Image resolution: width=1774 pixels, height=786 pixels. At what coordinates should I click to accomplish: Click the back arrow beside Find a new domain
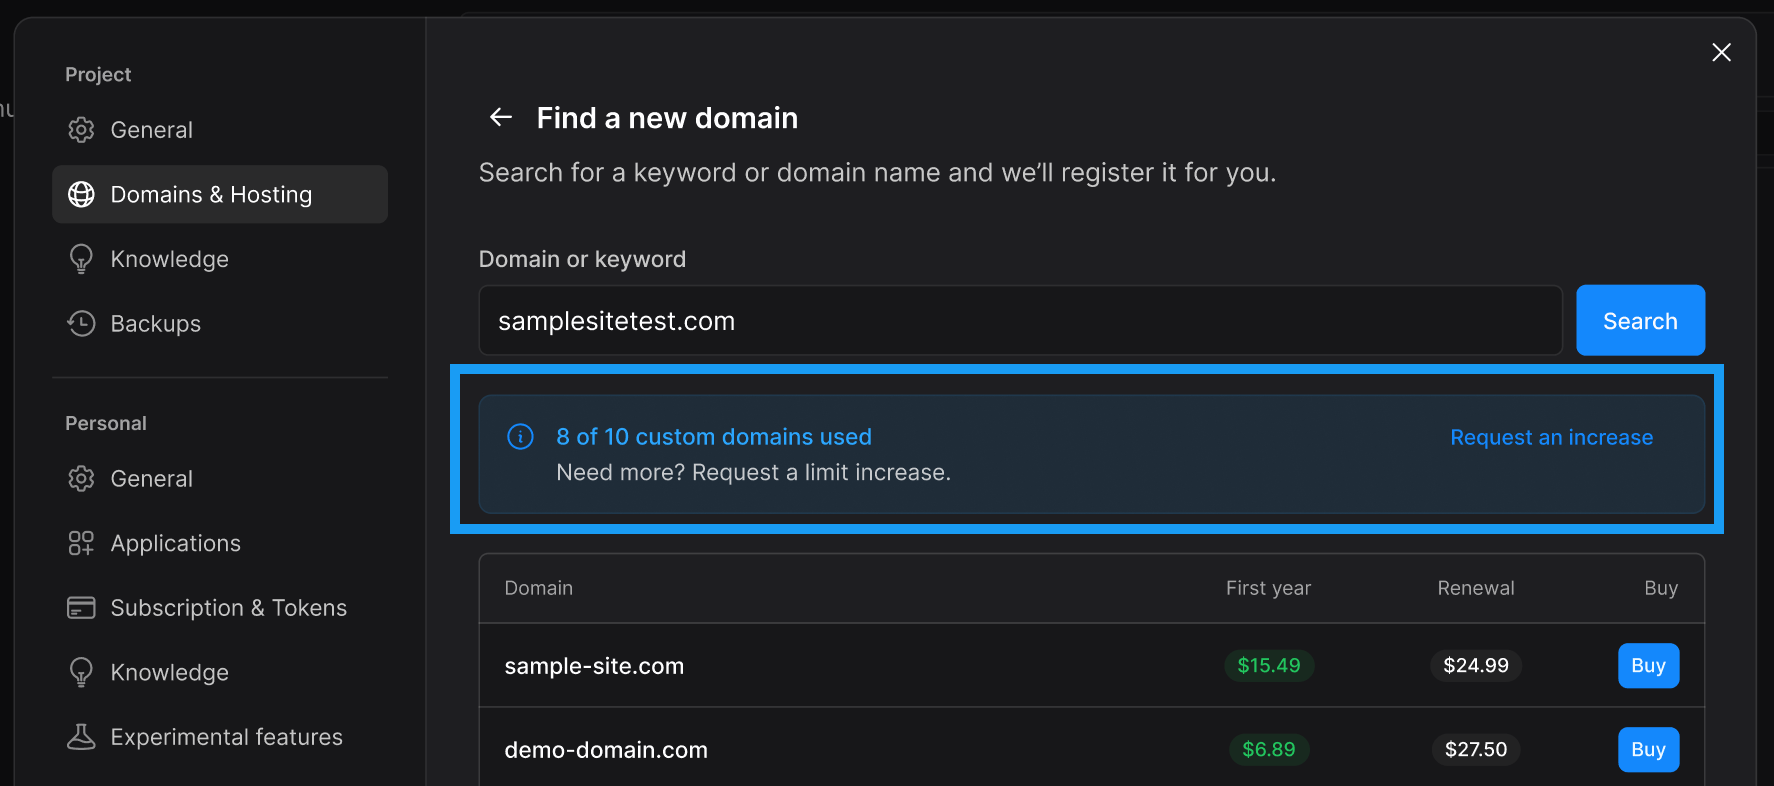pos(500,118)
